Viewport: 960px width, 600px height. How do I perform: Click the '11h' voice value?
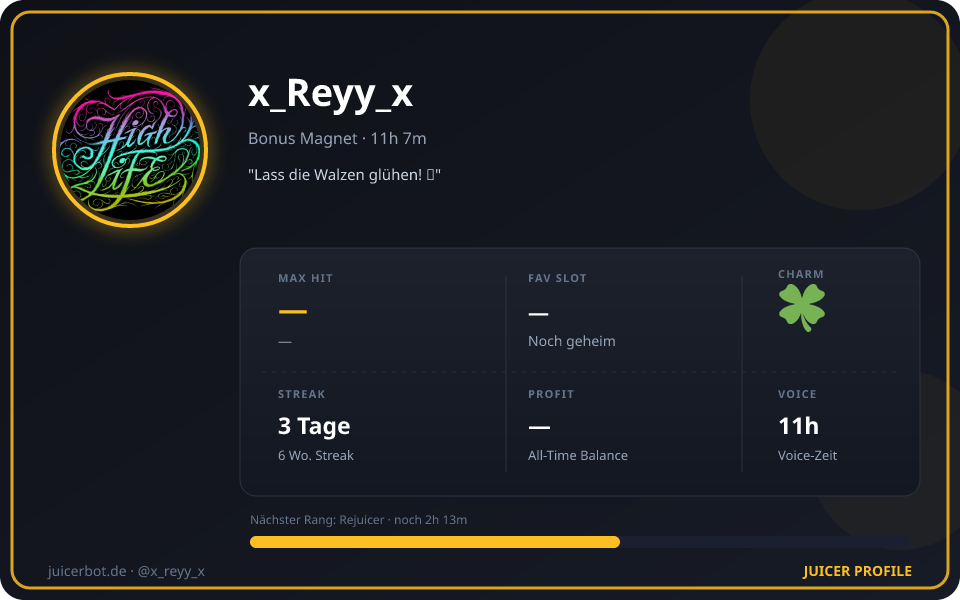798,426
